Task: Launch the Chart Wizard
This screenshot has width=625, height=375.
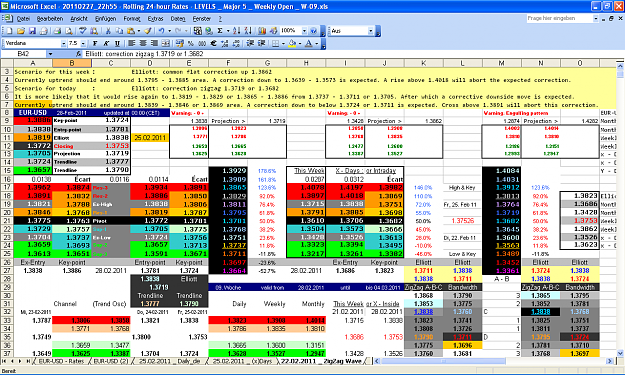Action: [x=262, y=31]
